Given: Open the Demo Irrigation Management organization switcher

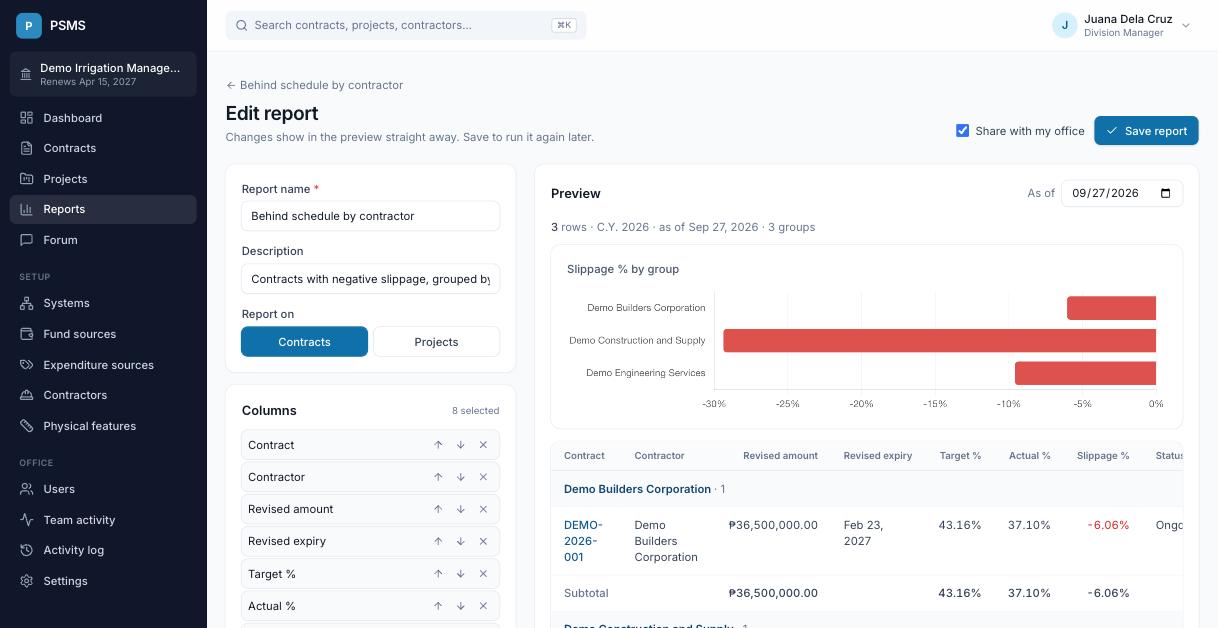Looking at the screenshot, I should (103, 74).
